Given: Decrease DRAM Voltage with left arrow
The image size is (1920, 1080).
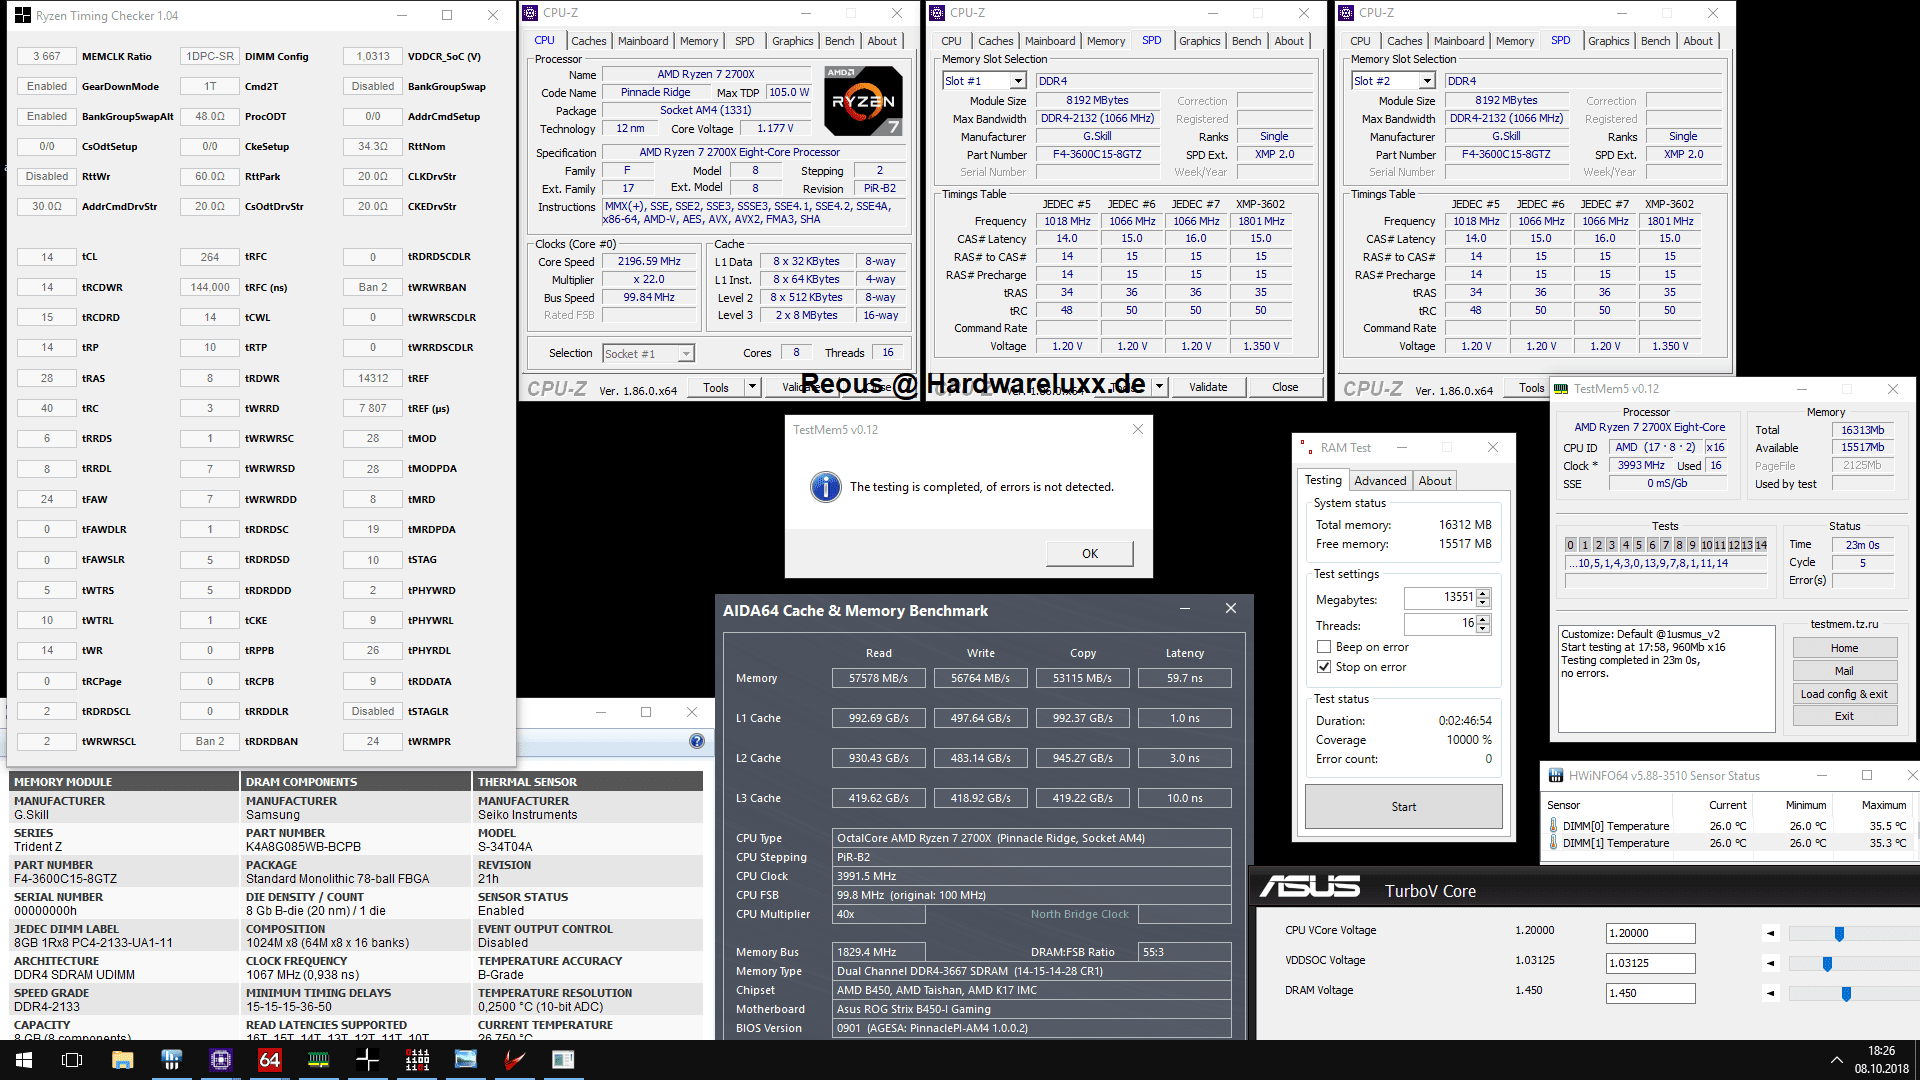Looking at the screenshot, I should pos(1770,993).
